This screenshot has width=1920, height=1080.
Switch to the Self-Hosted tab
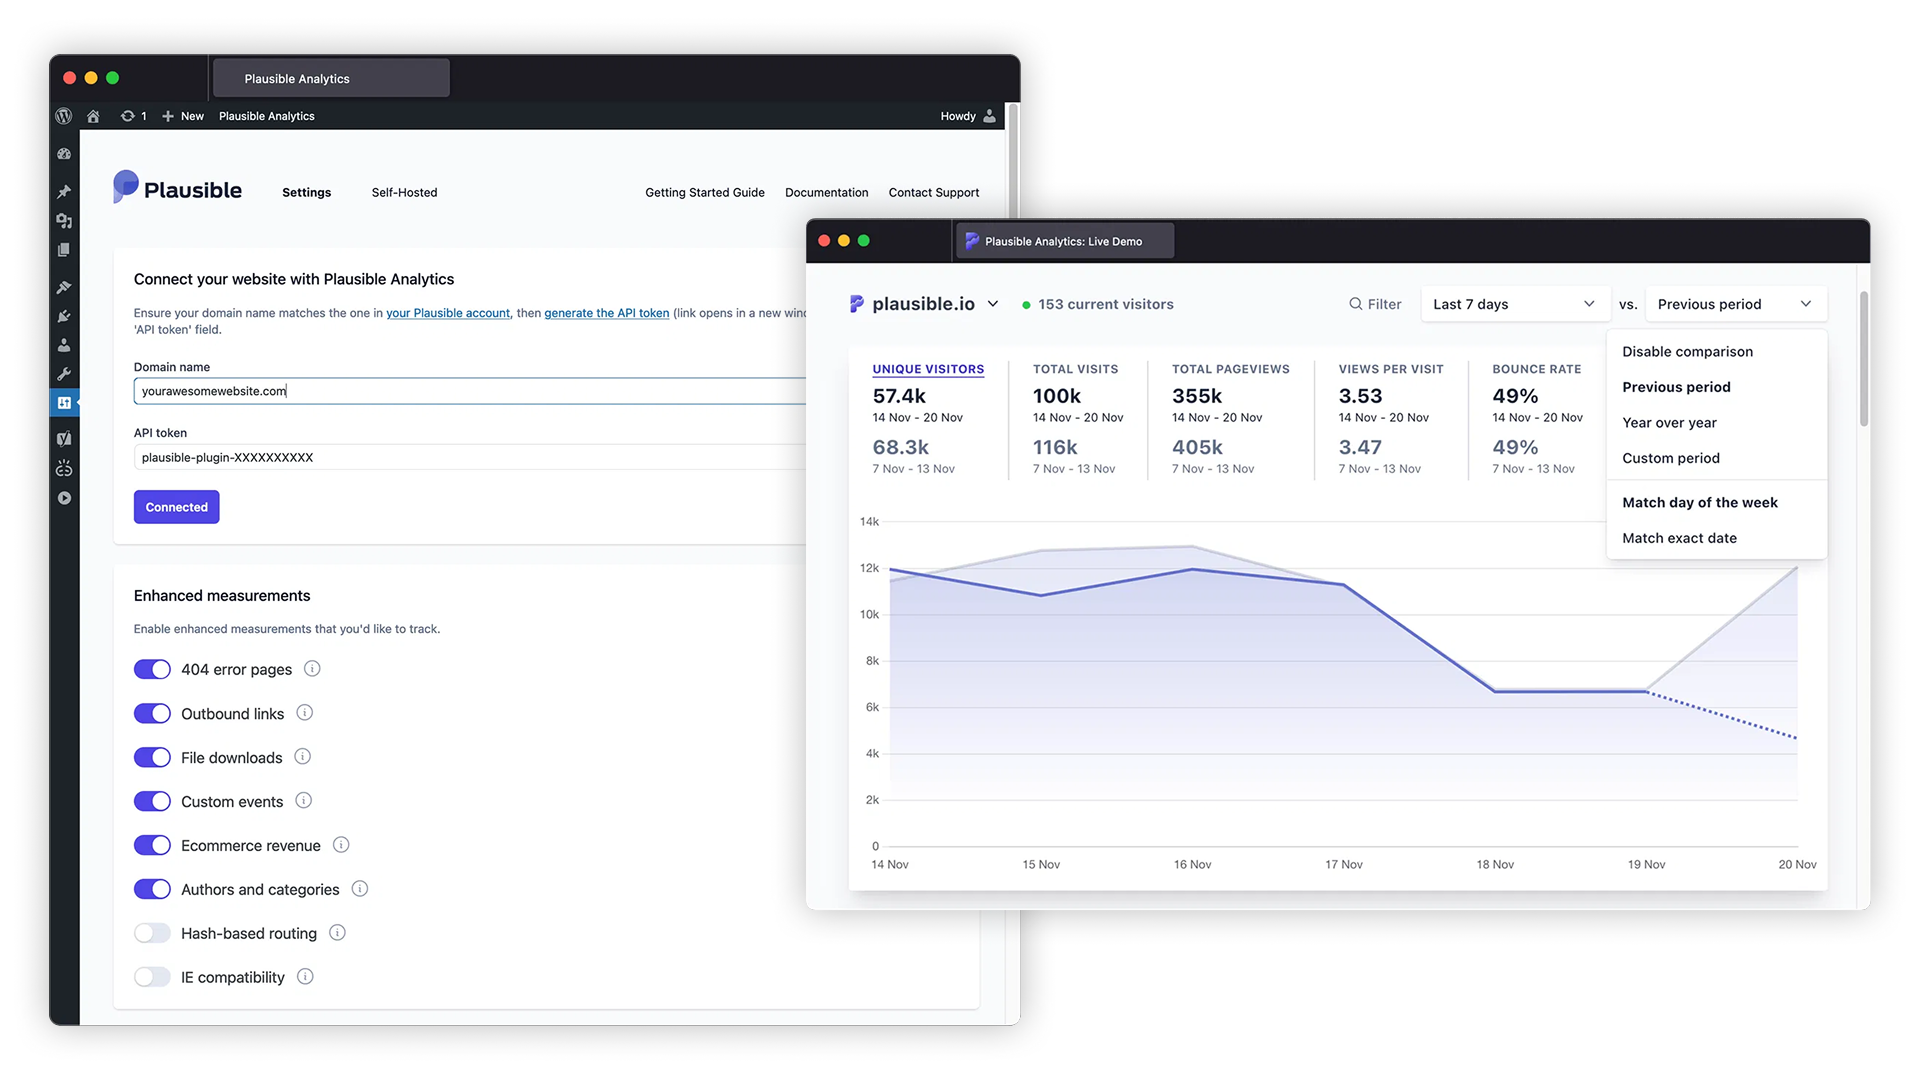(404, 193)
